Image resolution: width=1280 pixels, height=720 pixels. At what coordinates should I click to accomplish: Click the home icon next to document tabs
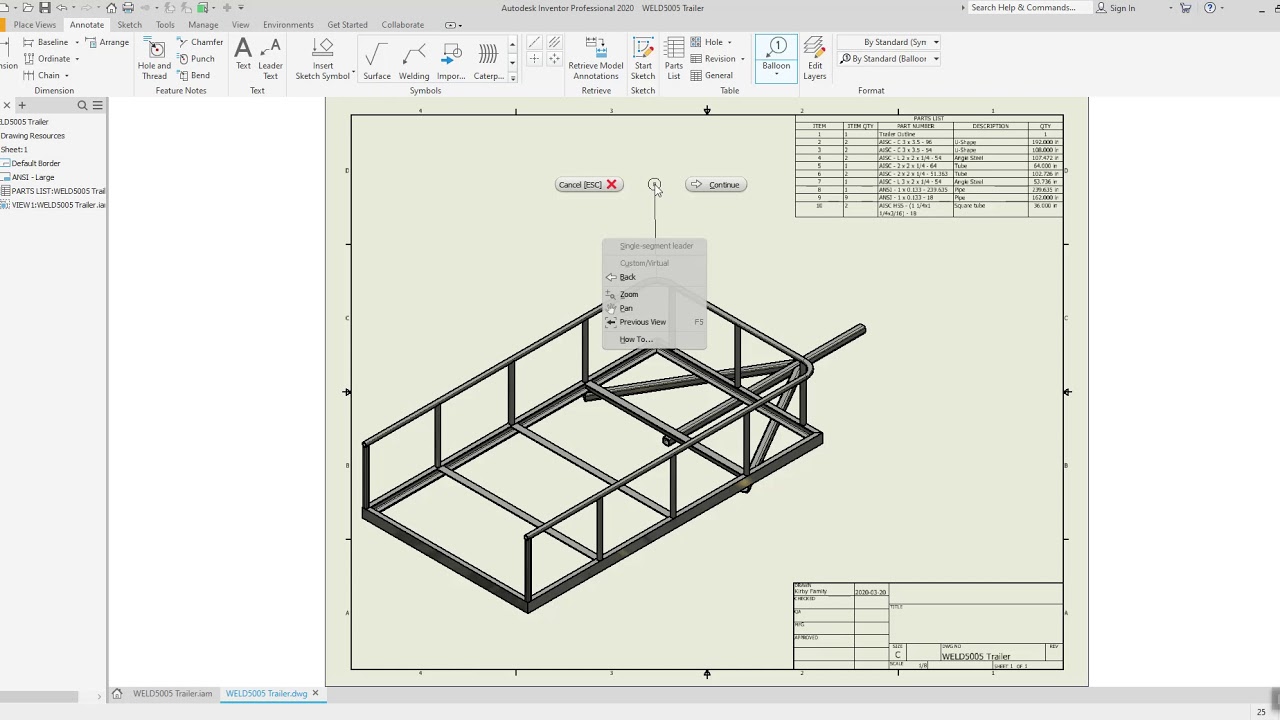coord(117,693)
